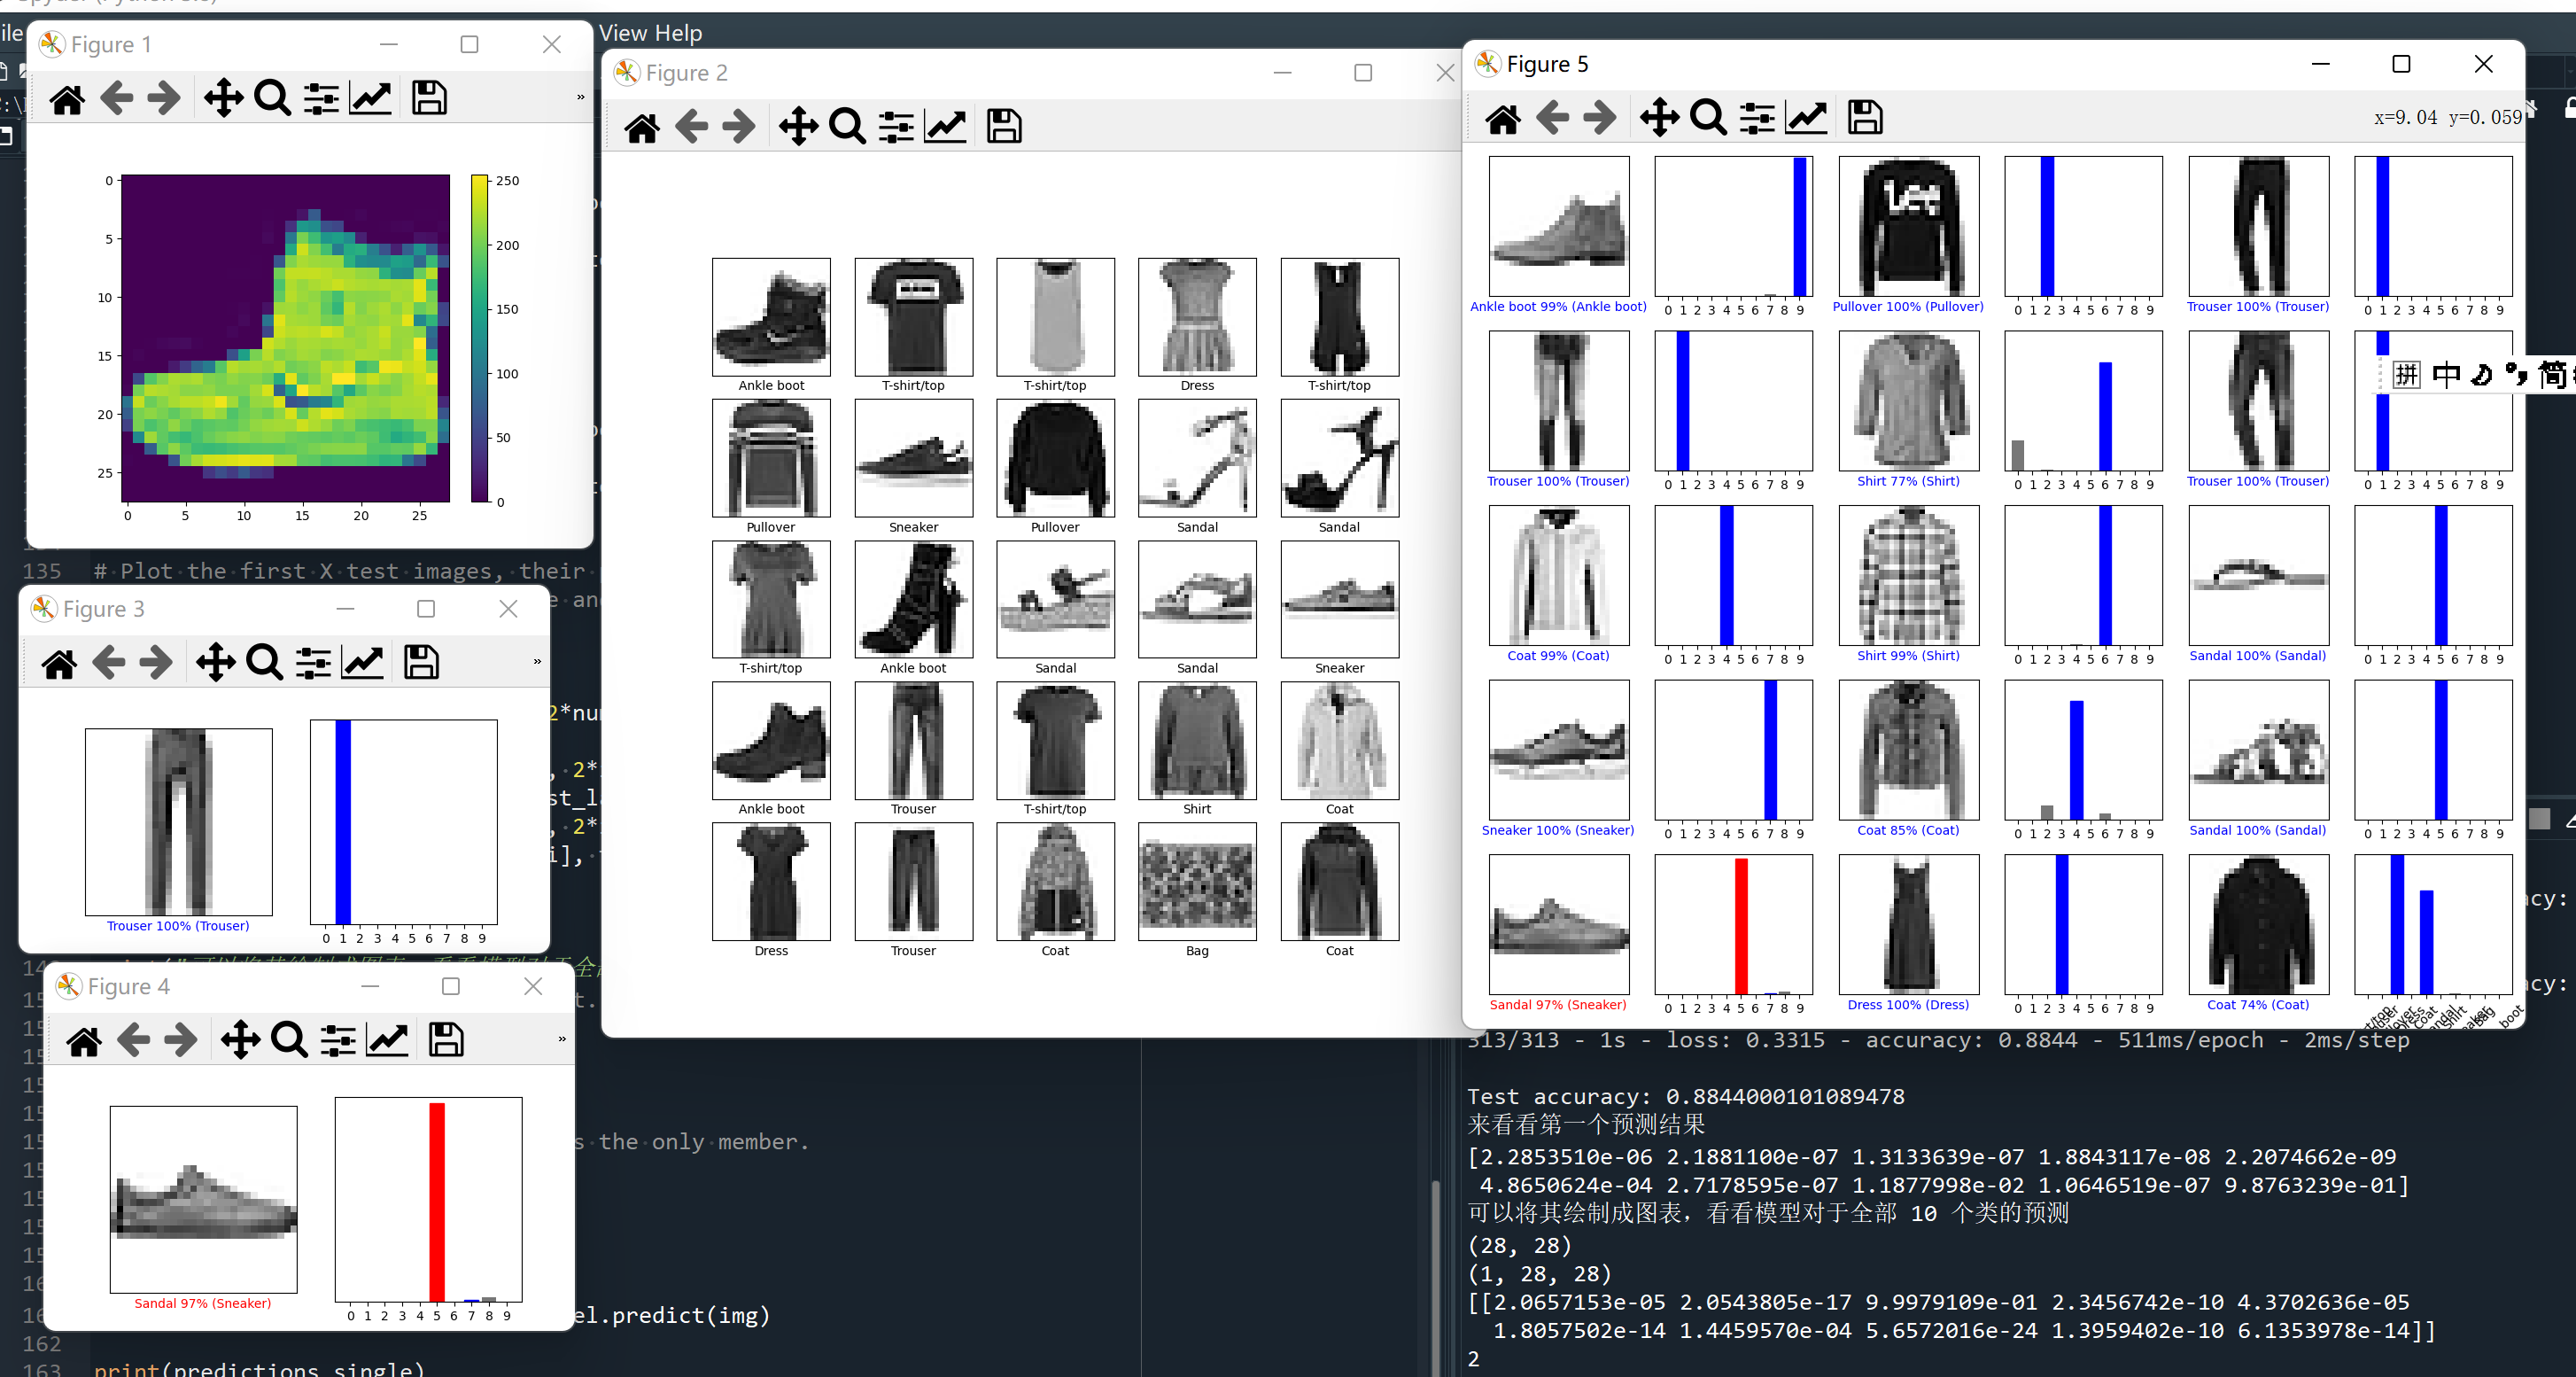Toggle Zoom magnifier tool in Figure 5
Viewport: 2576px width, 1377px height.
1708,118
